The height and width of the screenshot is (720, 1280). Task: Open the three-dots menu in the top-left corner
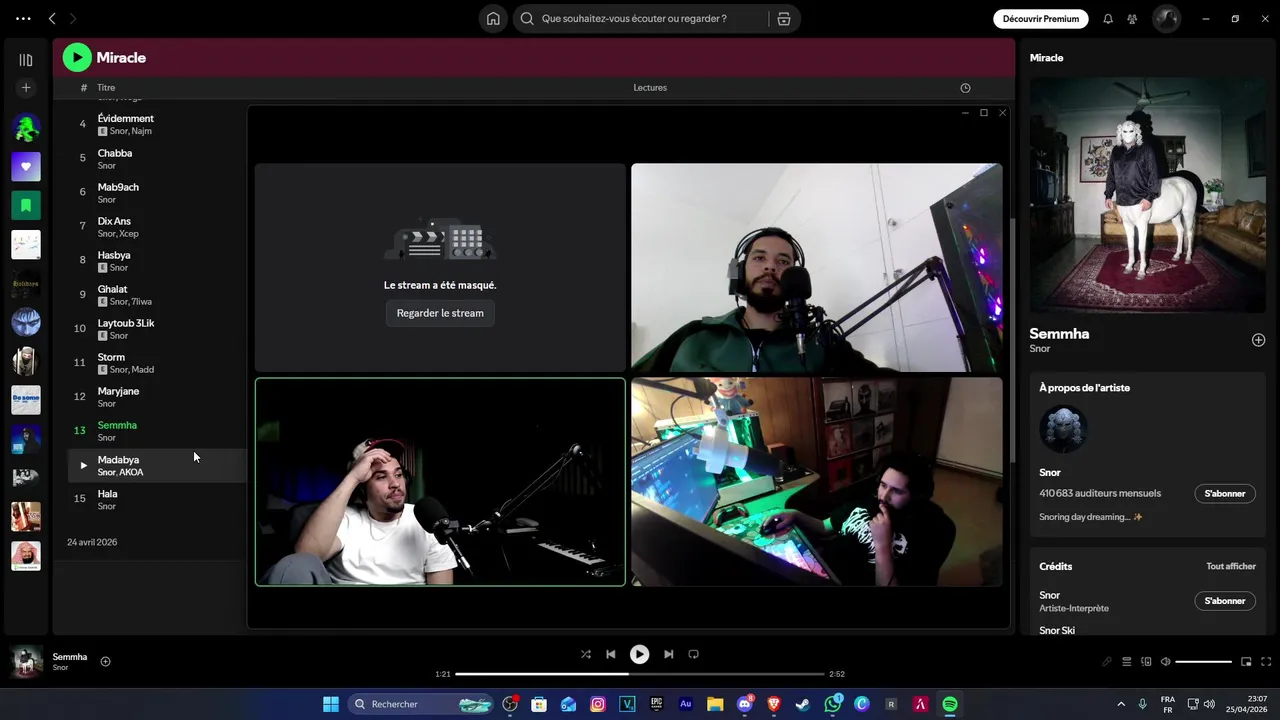pyautogui.click(x=24, y=19)
